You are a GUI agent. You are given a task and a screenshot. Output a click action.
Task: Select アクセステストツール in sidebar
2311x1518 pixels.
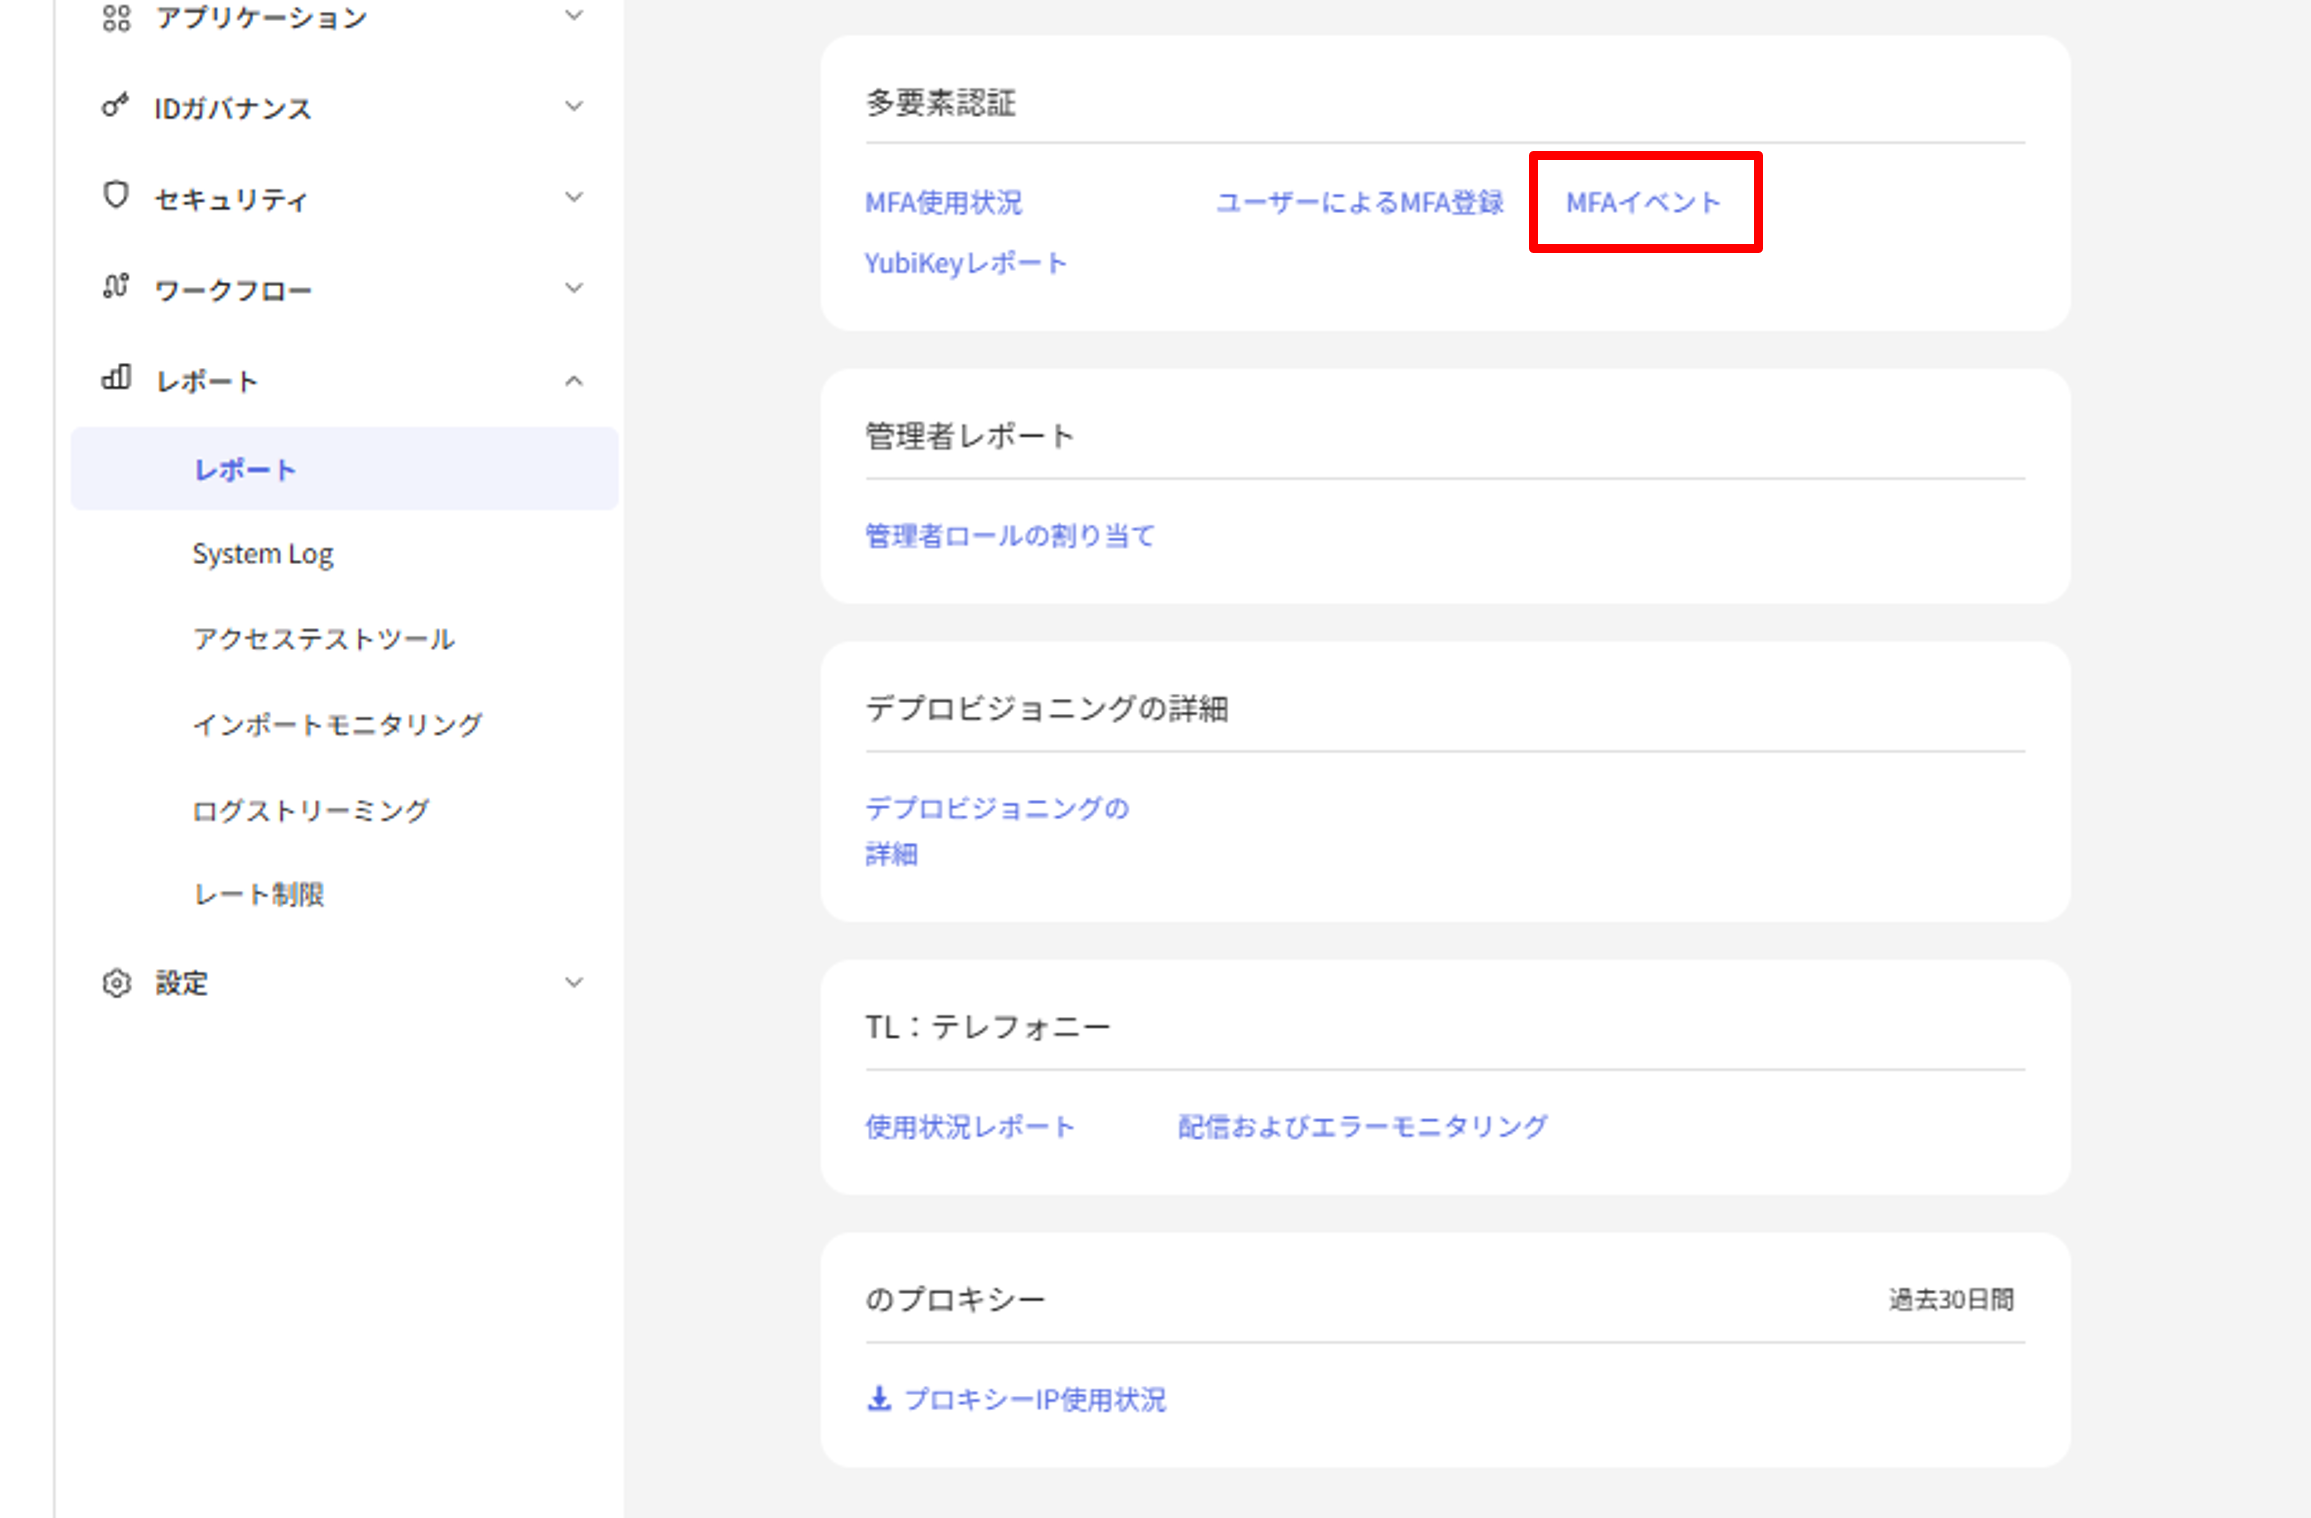tap(324, 639)
